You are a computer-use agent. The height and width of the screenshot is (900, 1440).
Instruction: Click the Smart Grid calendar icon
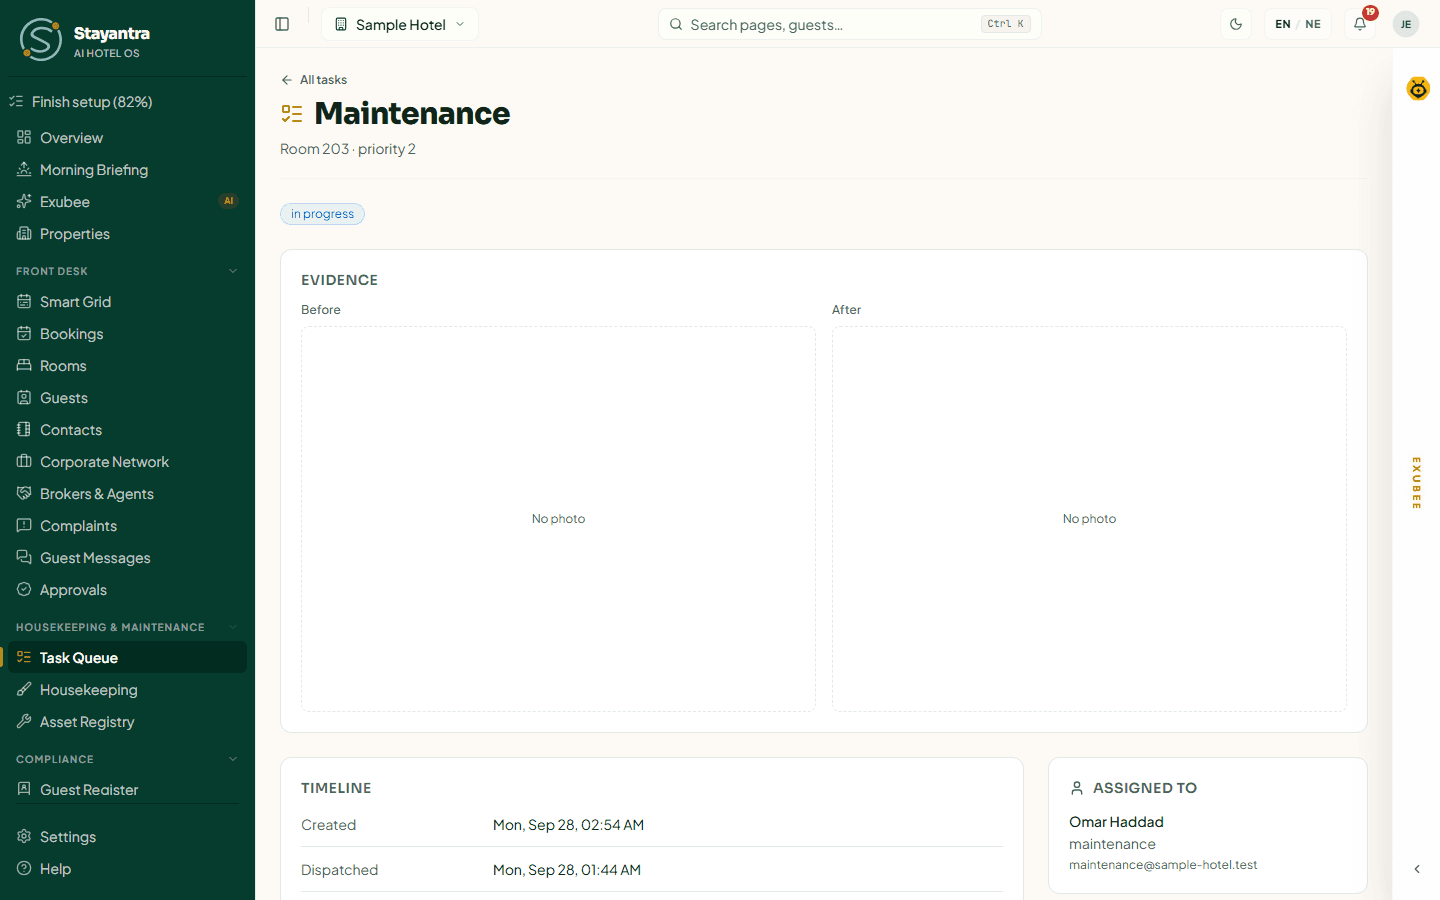(x=24, y=302)
